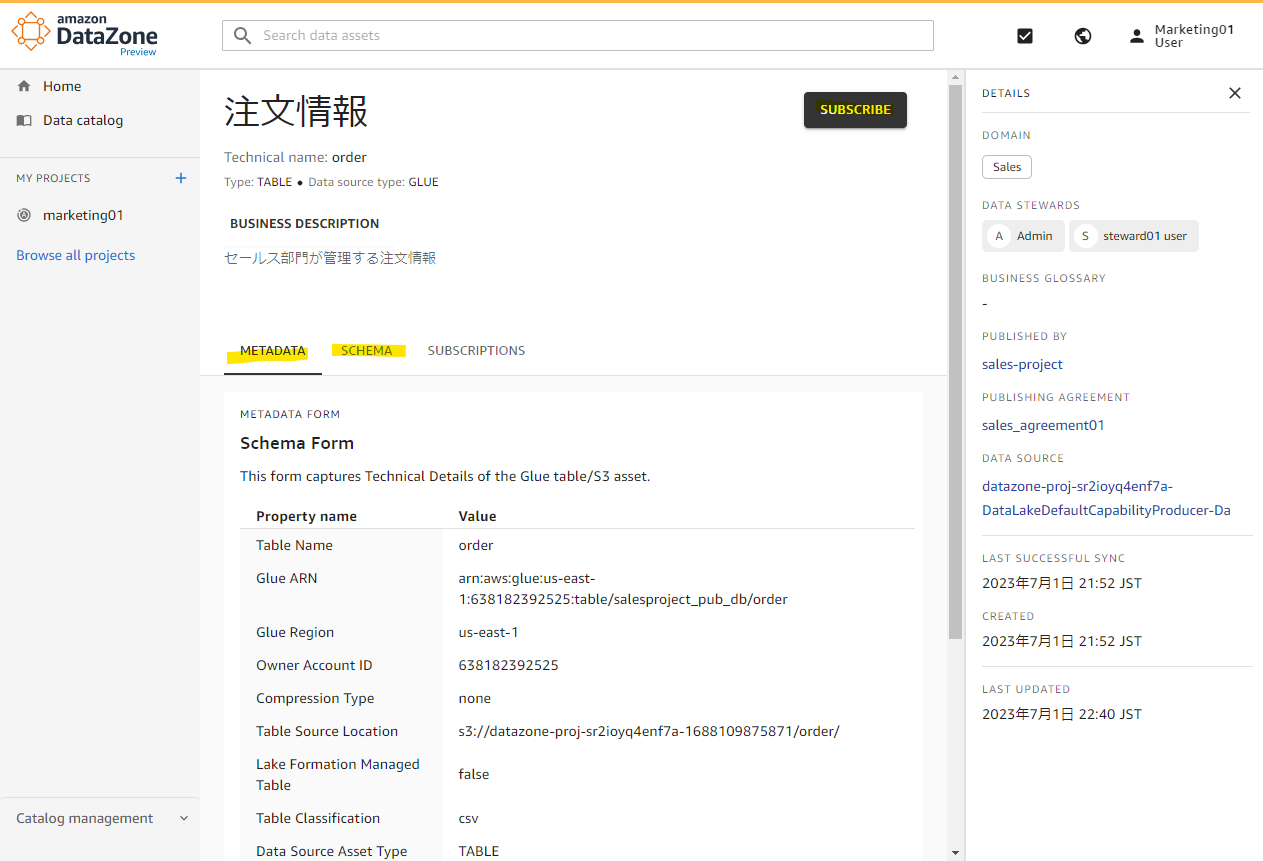Click the Sales domain chip
The width and height of the screenshot is (1263, 861).
(1007, 167)
